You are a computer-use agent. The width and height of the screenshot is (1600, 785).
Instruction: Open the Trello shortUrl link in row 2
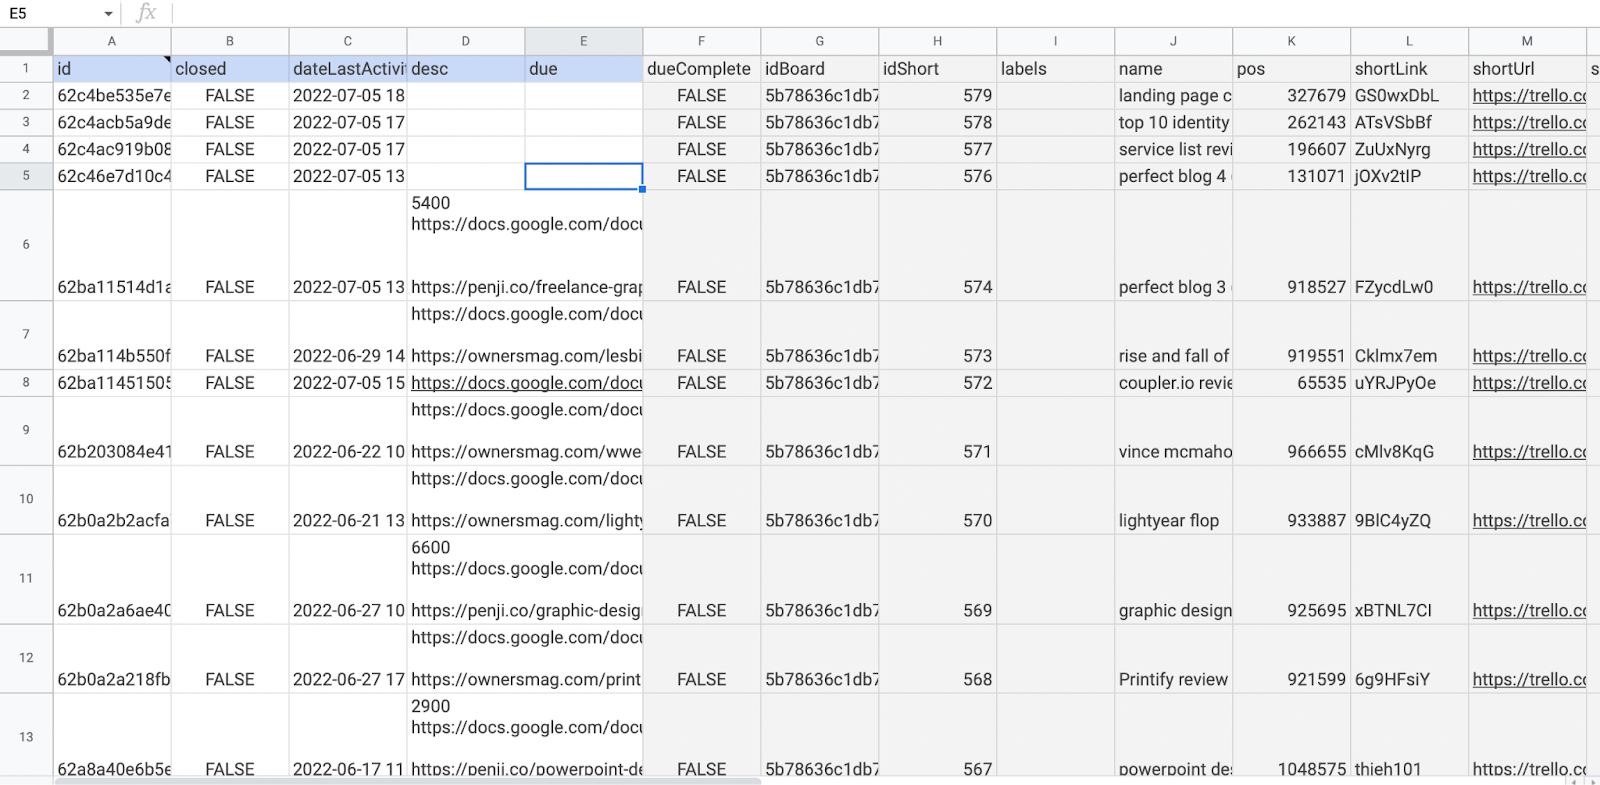pyautogui.click(x=1528, y=96)
